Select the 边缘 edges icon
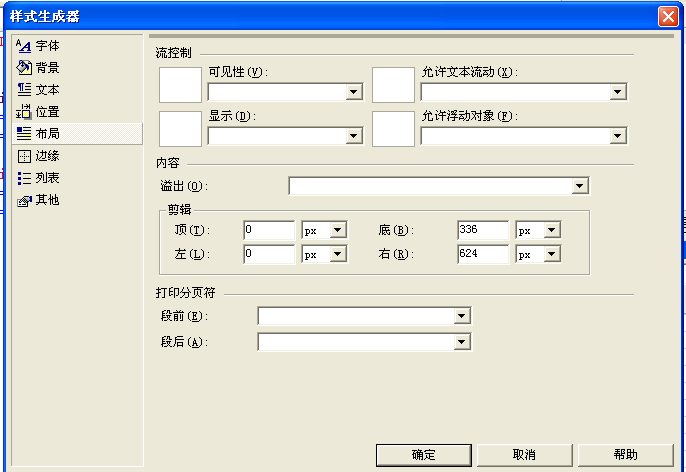 point(24,156)
